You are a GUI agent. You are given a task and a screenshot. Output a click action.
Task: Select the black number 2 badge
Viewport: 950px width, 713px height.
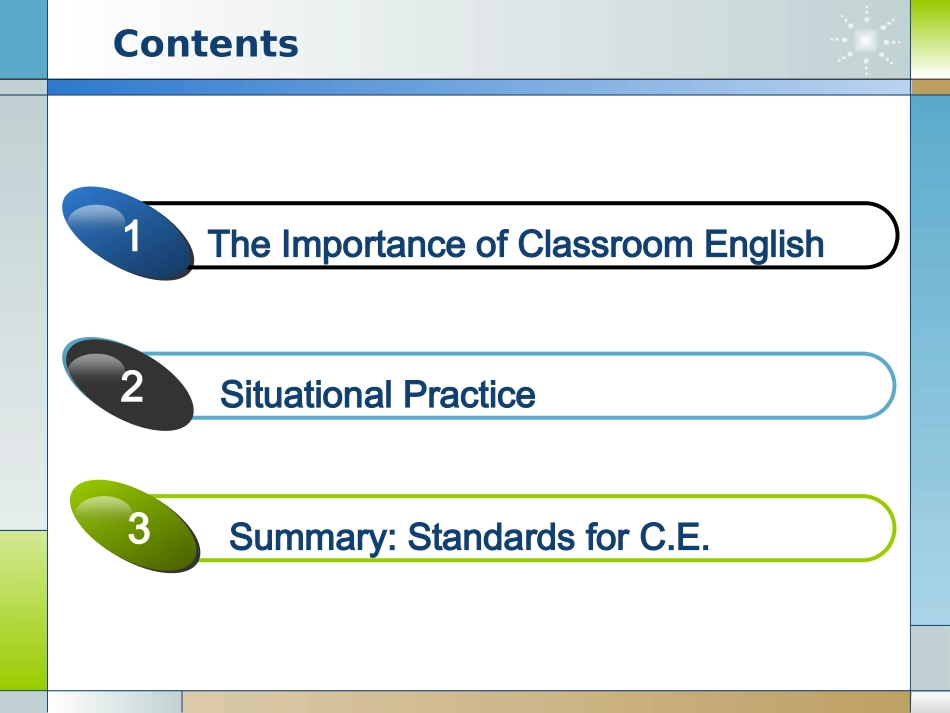(130, 386)
